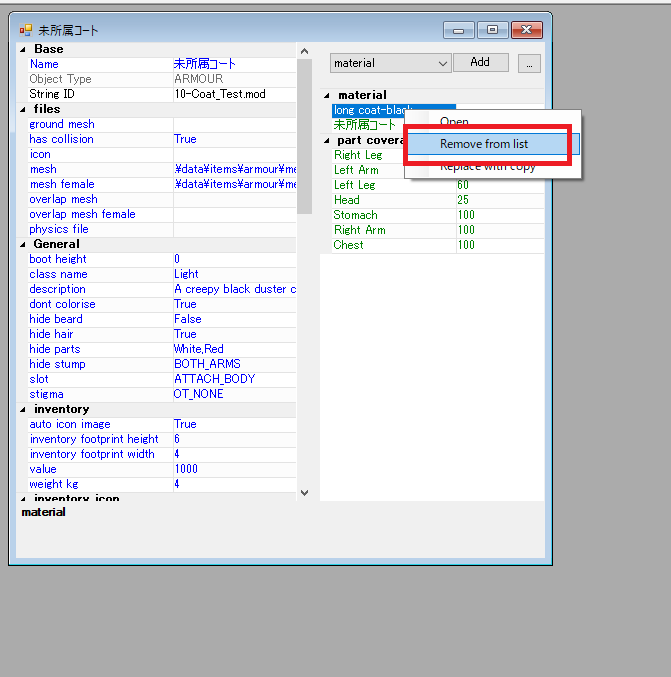
Task: Select the Object Type row
Action: [x=162, y=79]
